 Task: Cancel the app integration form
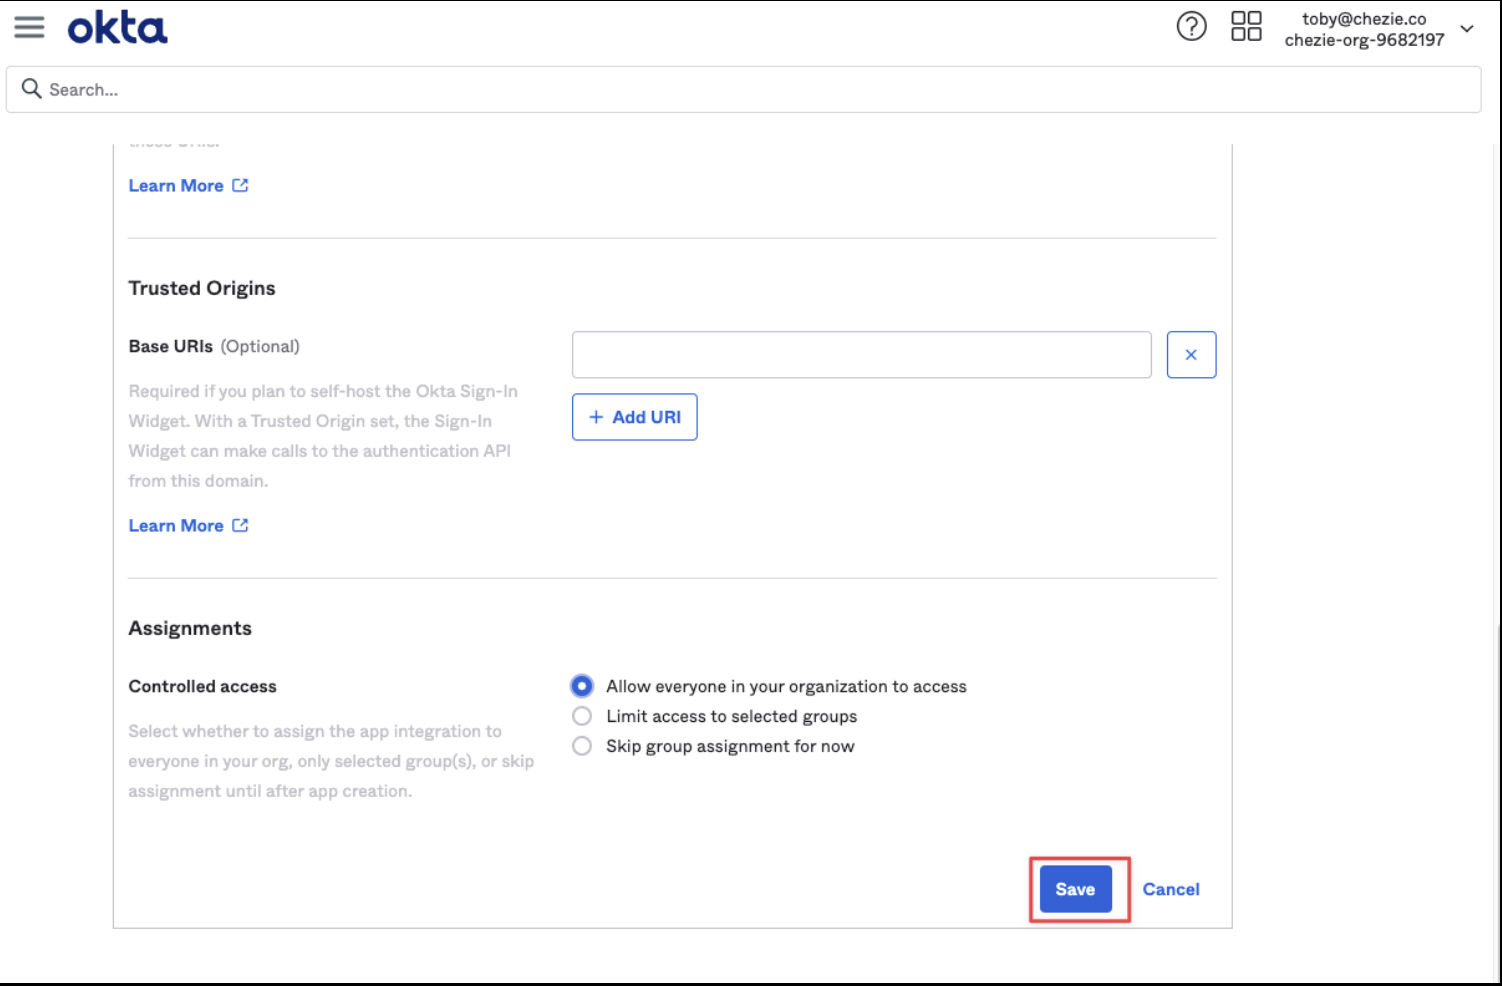(1171, 889)
